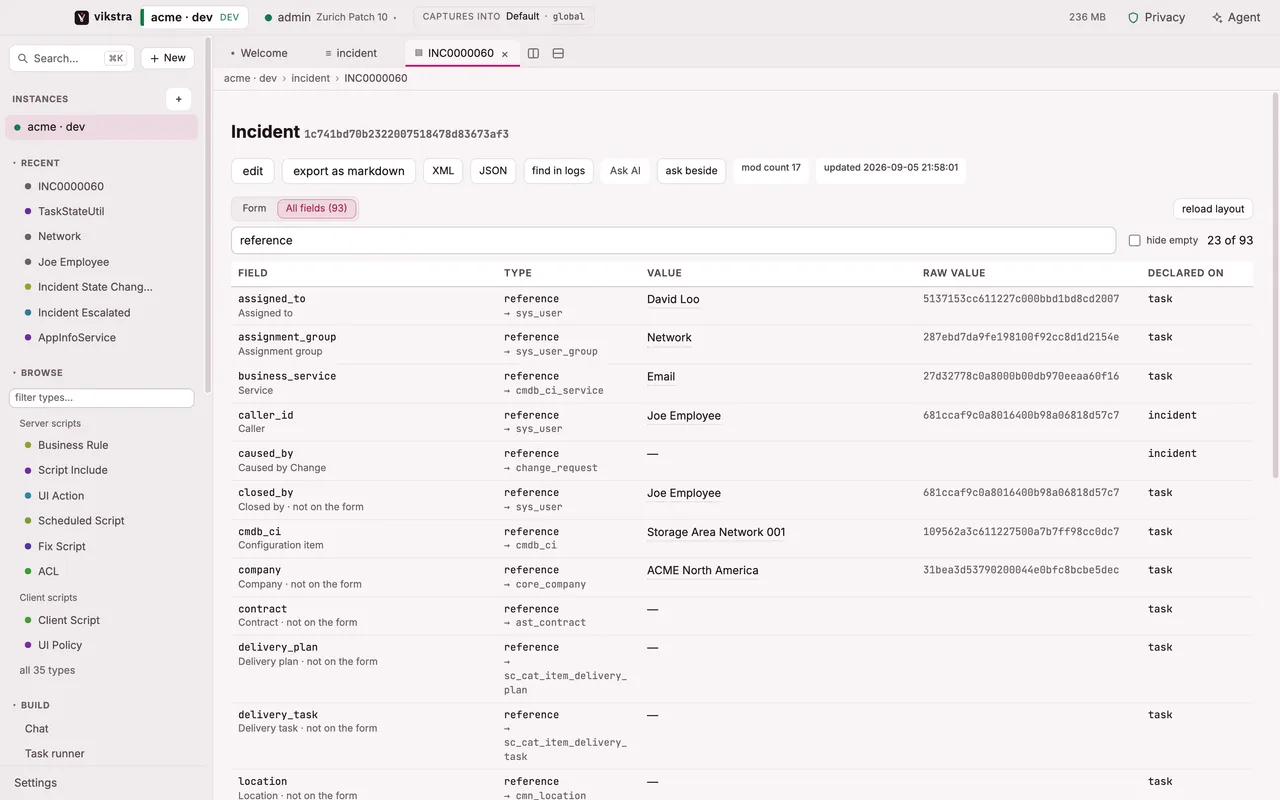
Task: Open the Privacy shield icon
Action: [x=1133, y=17]
